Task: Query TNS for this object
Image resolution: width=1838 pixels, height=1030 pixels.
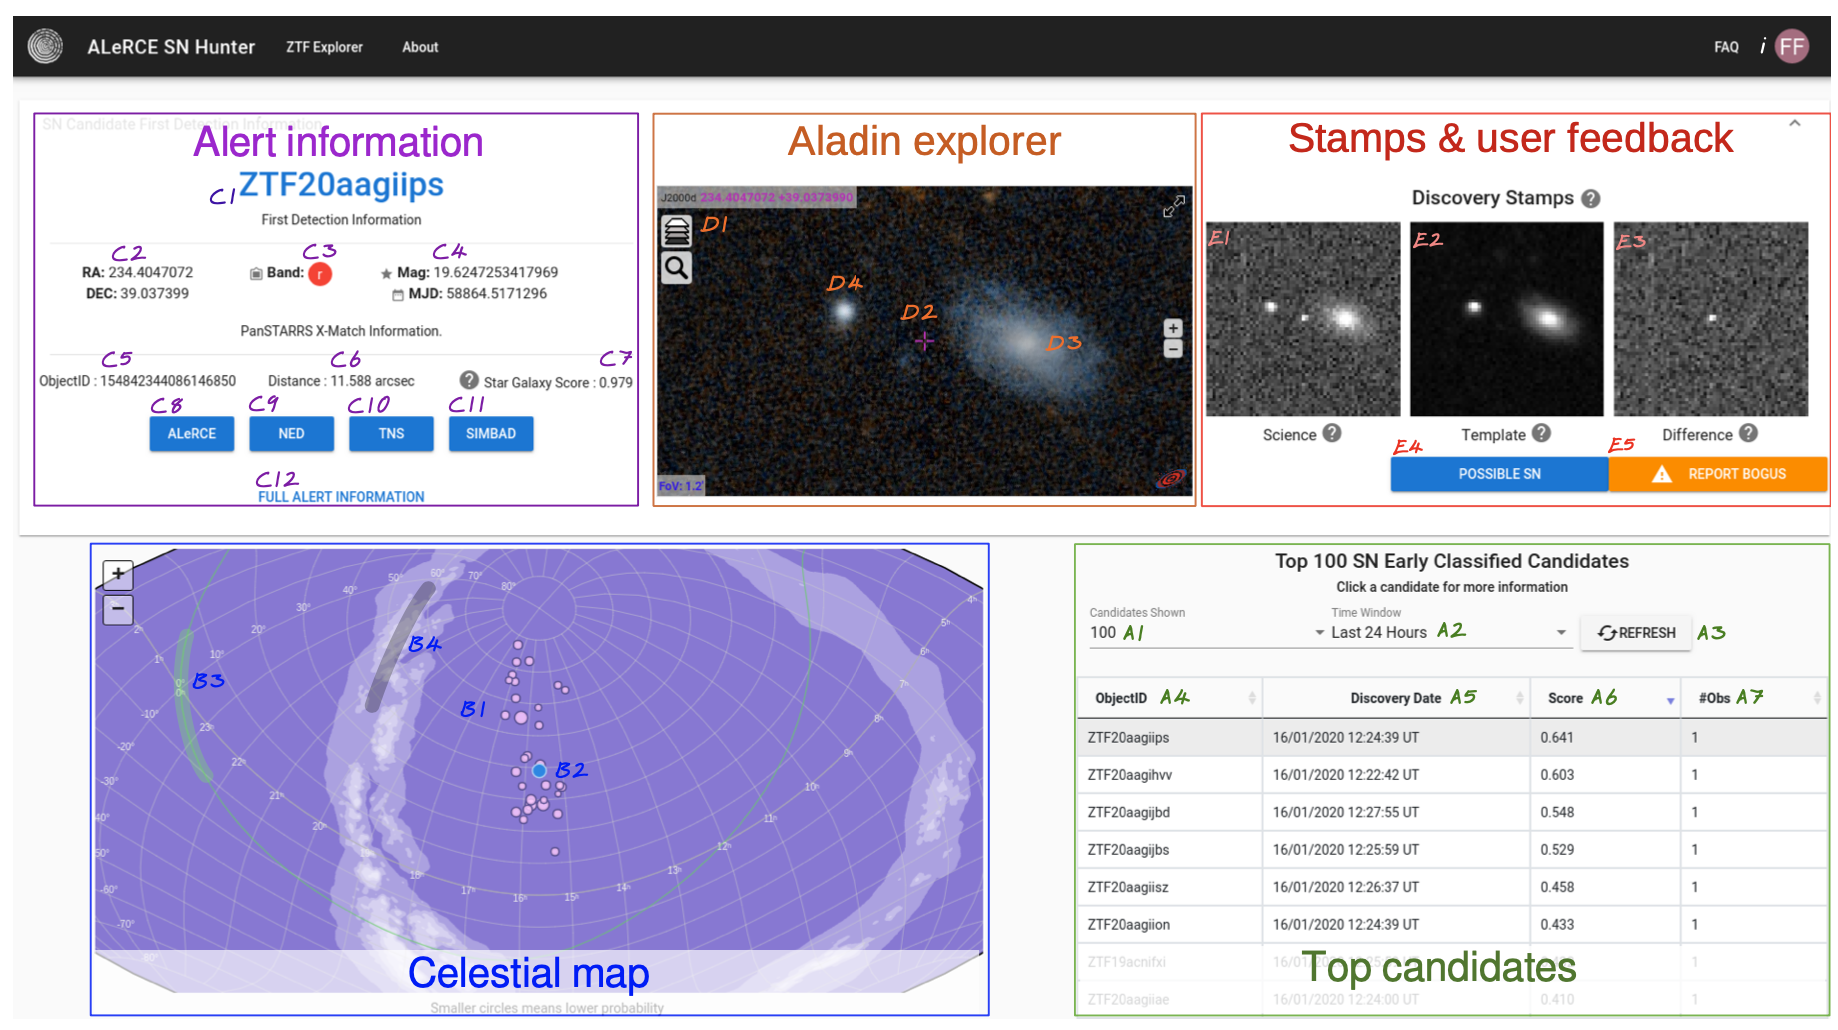Action: point(391,434)
